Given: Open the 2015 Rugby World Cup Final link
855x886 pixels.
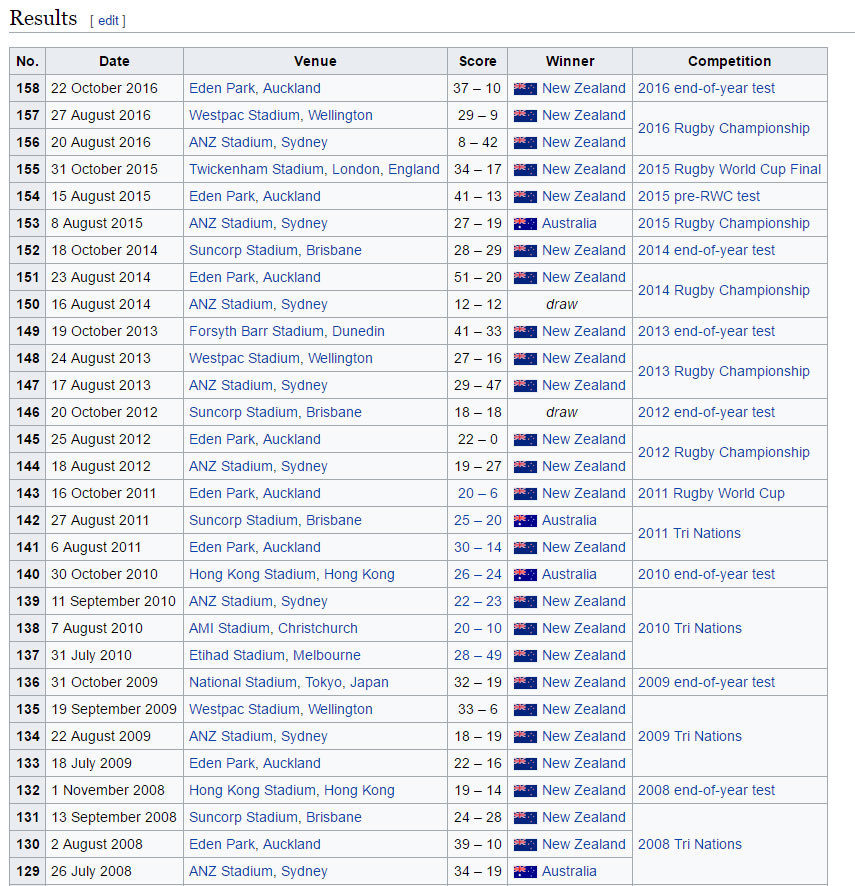Looking at the screenshot, I should (x=729, y=169).
